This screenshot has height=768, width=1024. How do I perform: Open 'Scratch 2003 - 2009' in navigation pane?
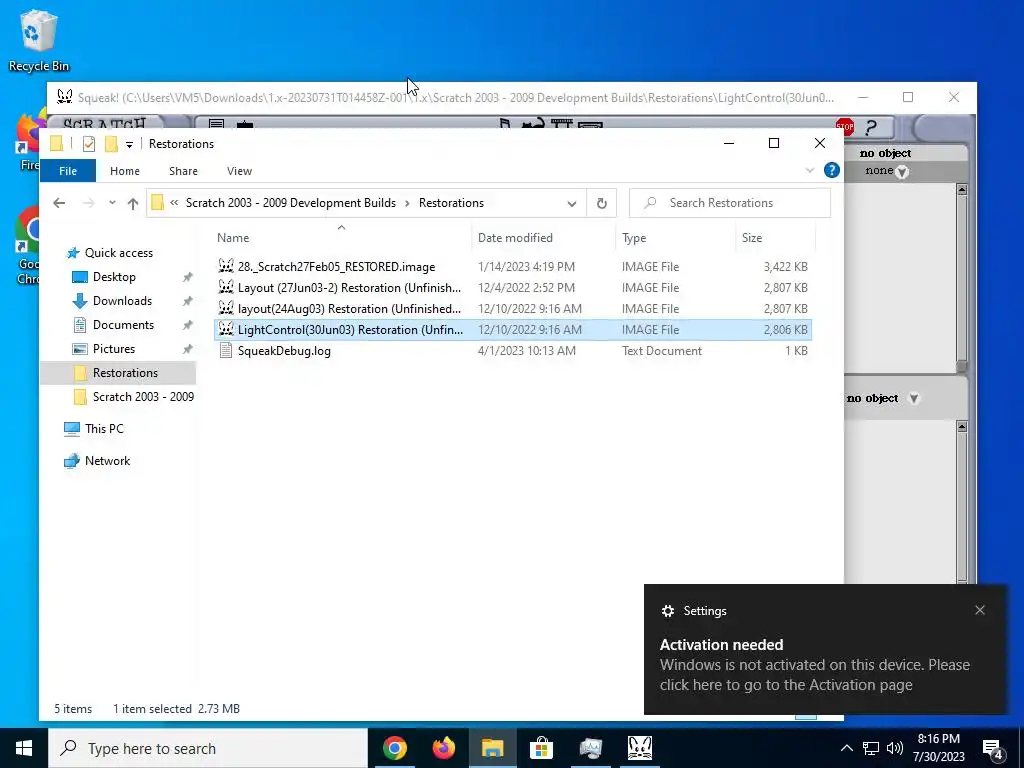[143, 397]
